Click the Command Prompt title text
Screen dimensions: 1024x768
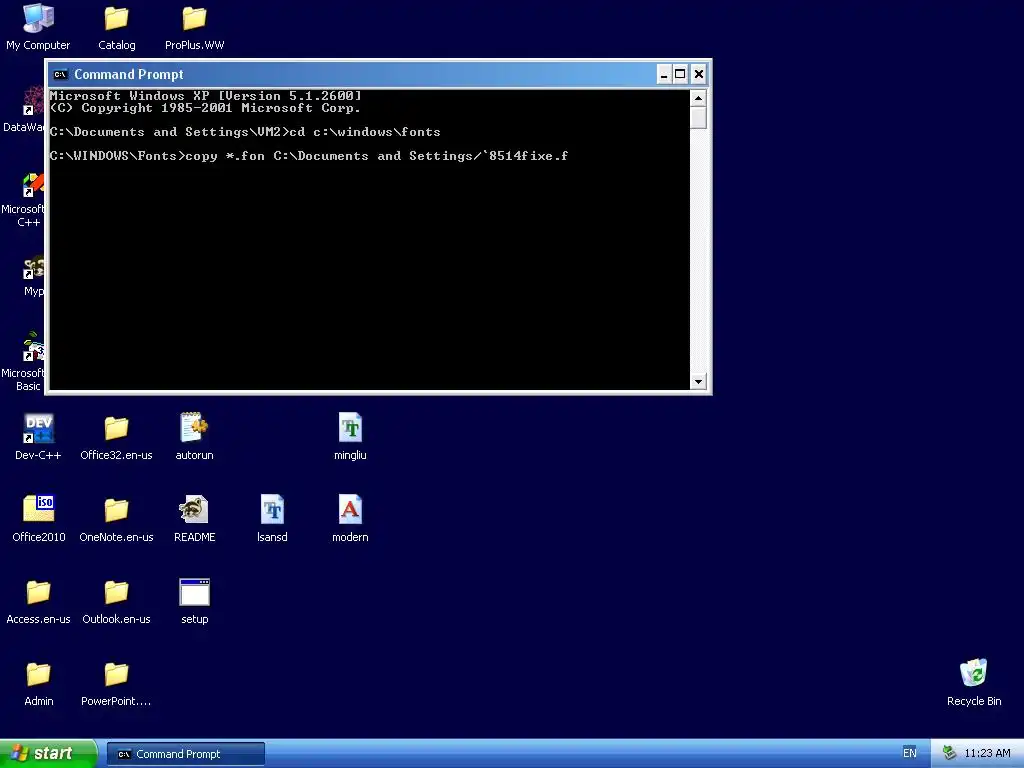(129, 74)
